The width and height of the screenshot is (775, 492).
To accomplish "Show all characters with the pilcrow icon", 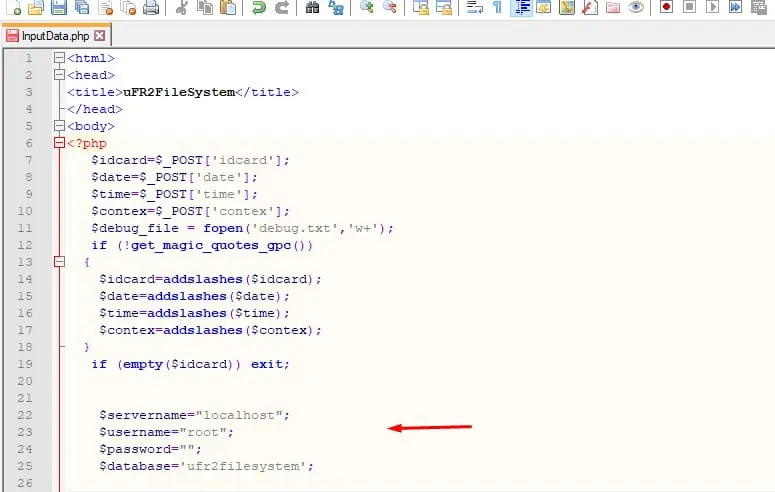I will [498, 7].
